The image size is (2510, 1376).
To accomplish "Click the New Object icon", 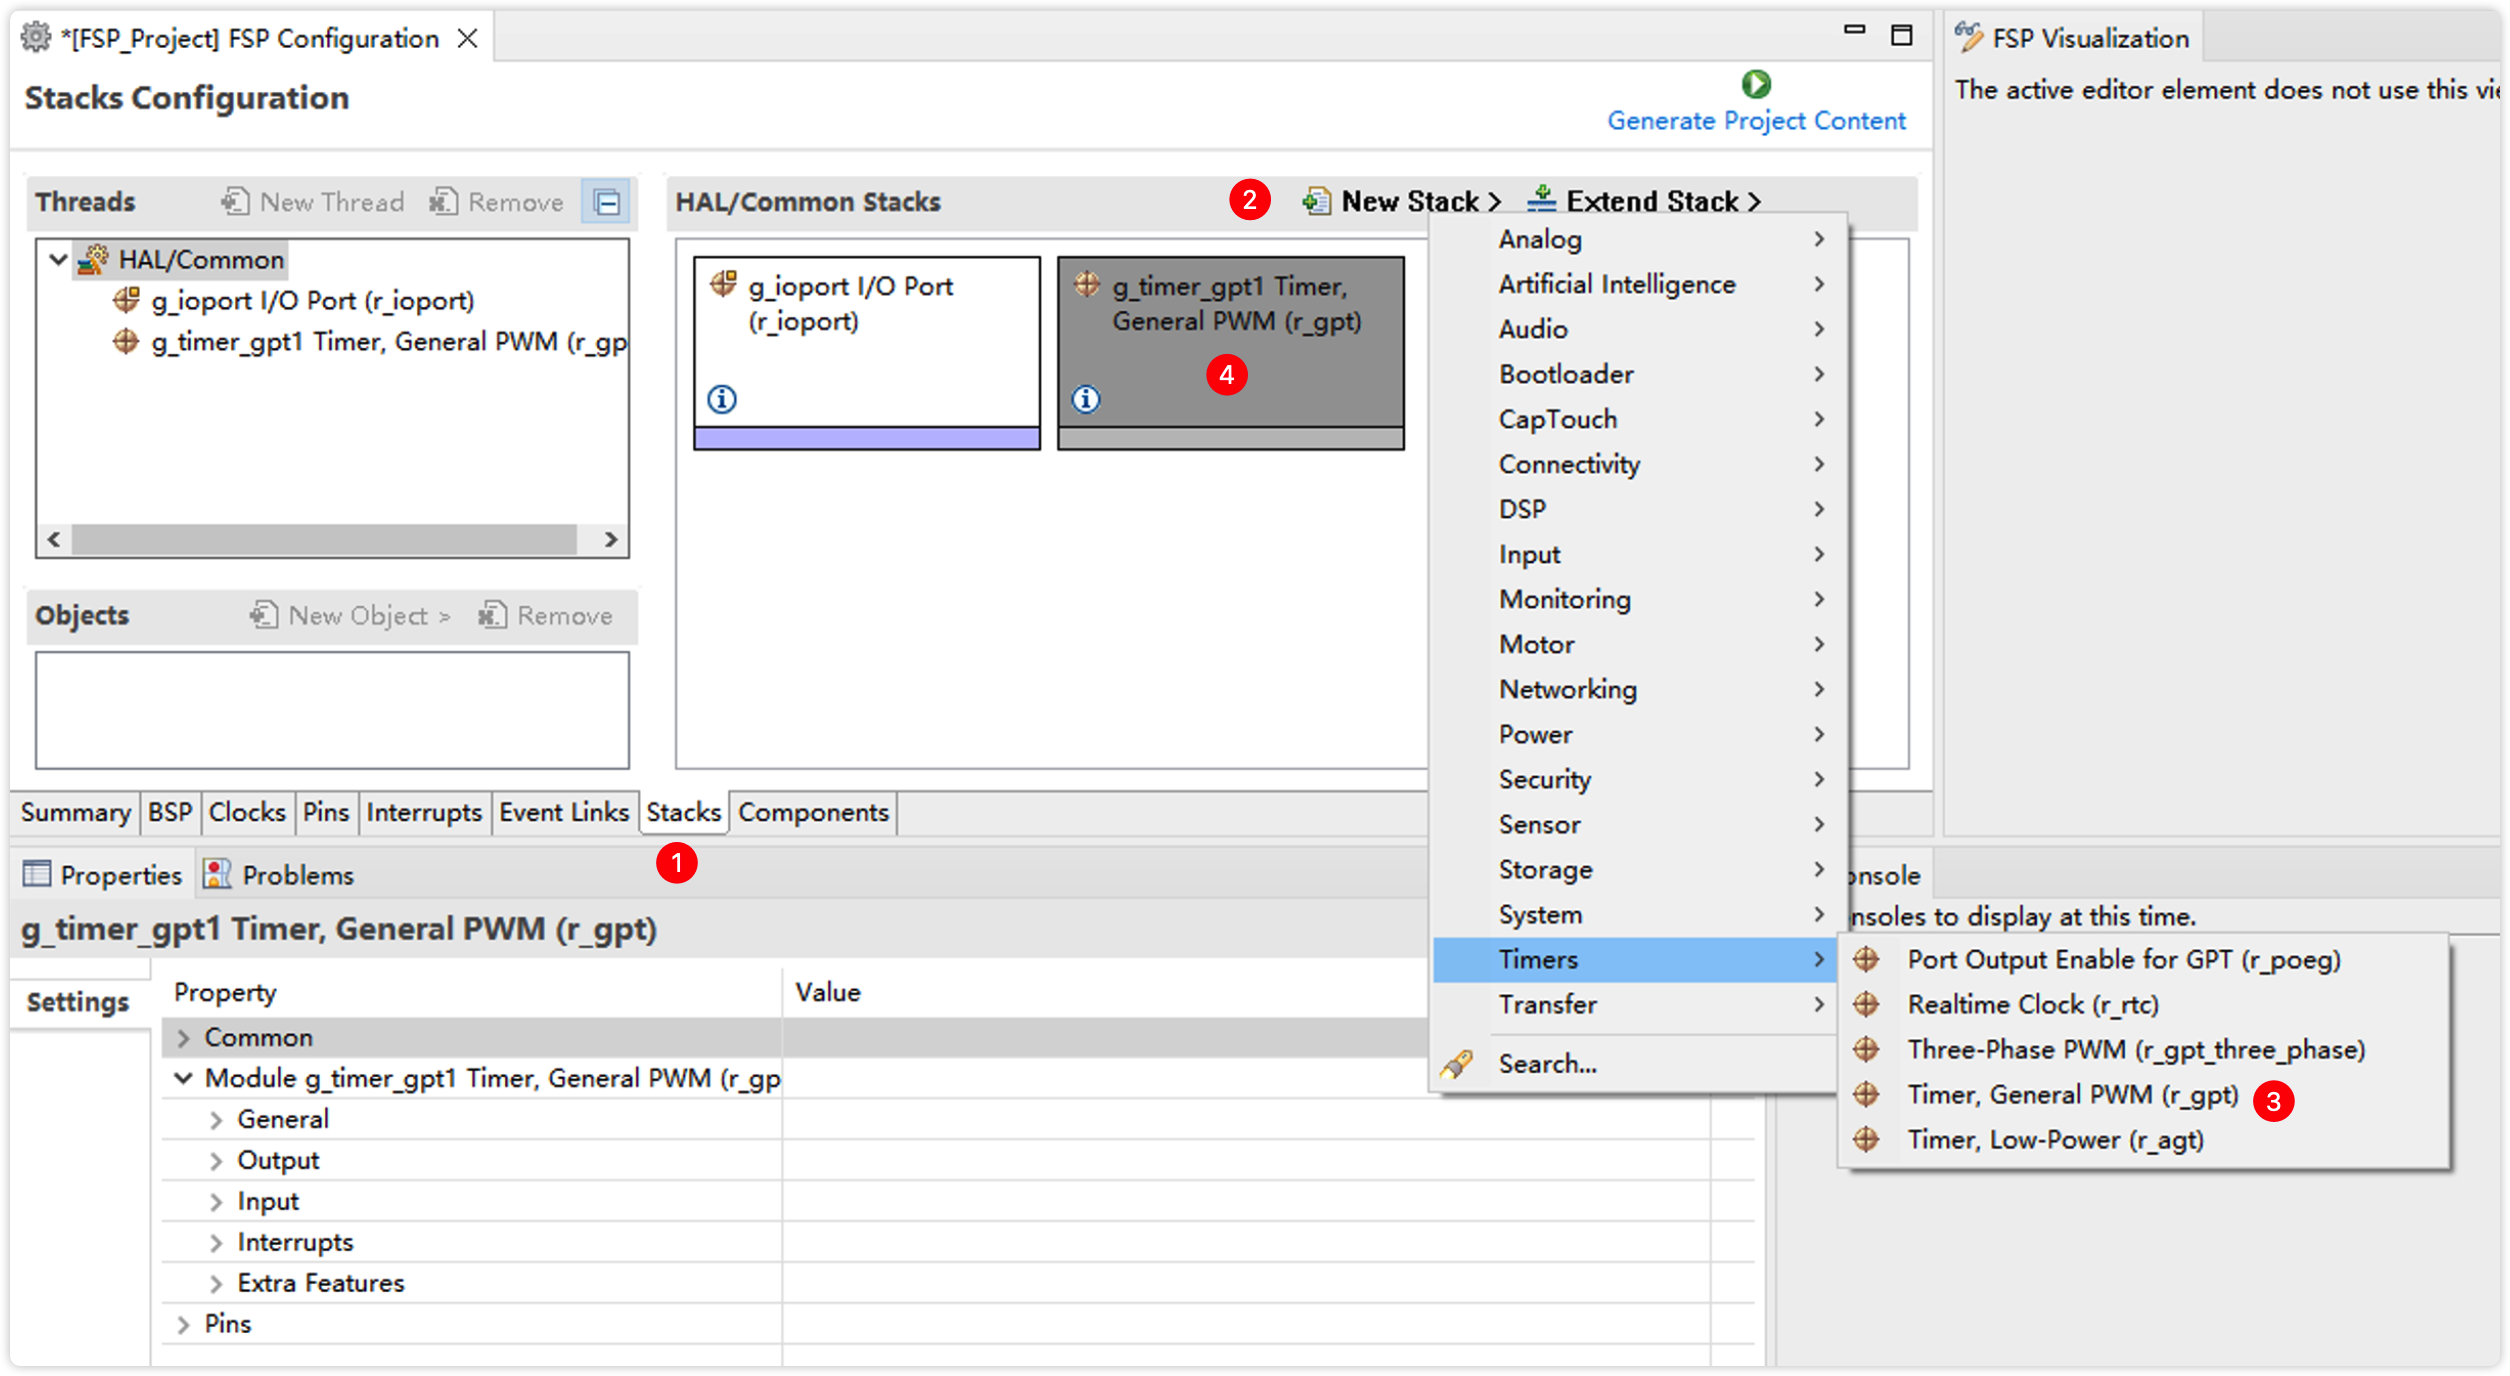I will 264,614.
